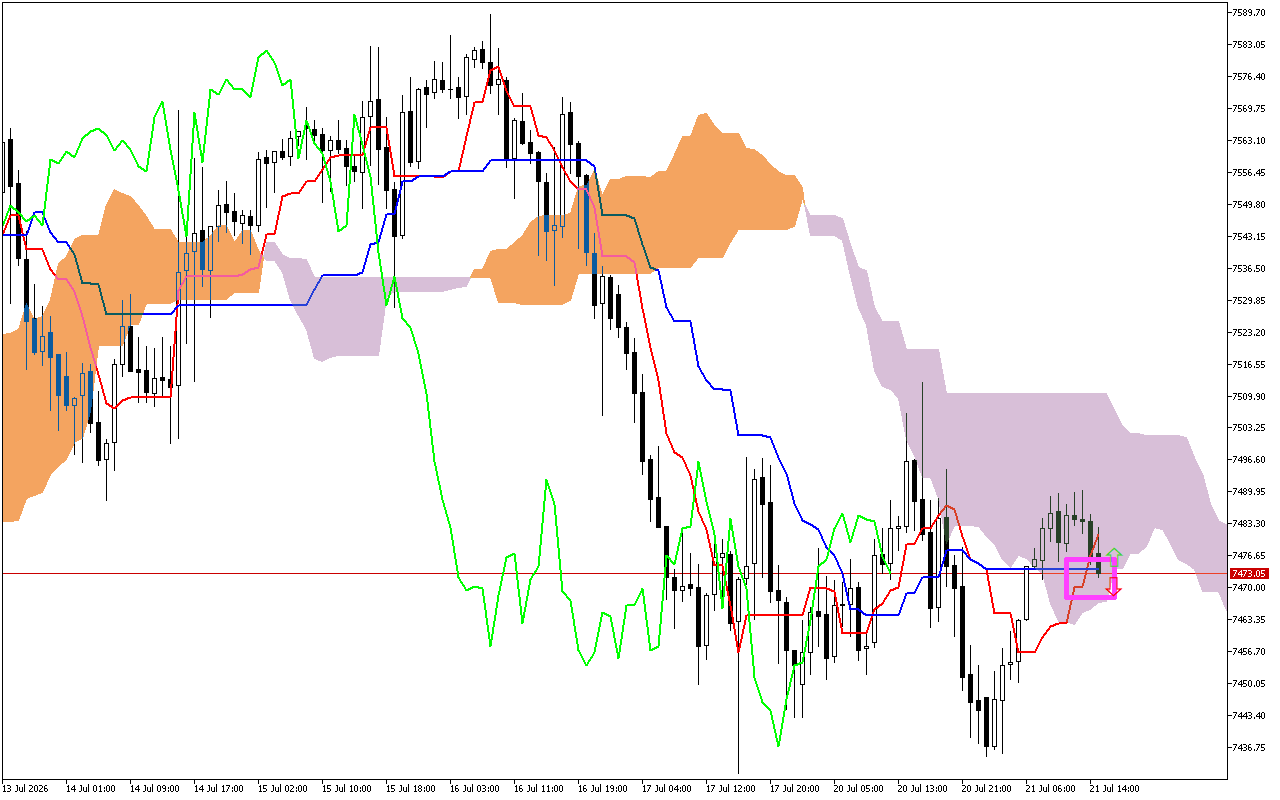Click the 7589.70 price axis label
Viewport: 1280px width, 800px height.
point(1250,13)
